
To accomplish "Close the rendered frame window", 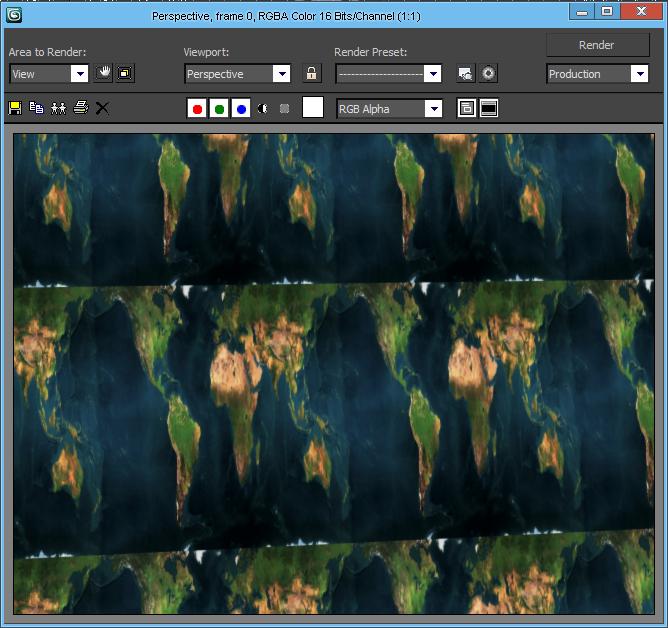I will [641, 12].
